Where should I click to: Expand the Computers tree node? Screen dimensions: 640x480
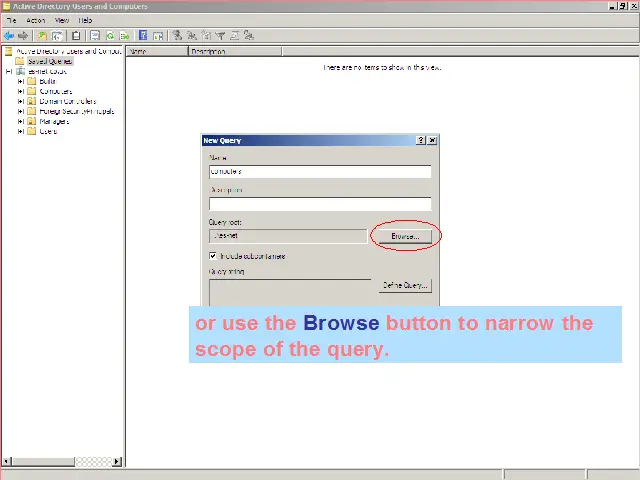(20, 91)
